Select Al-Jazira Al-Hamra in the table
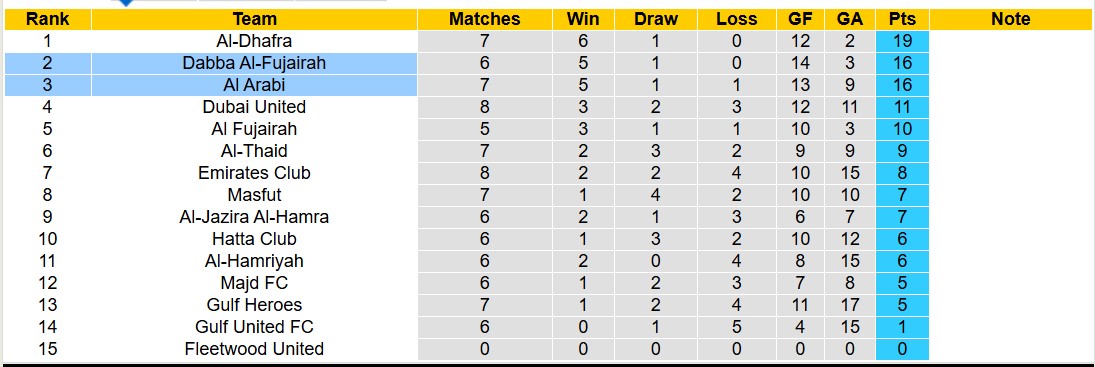This screenshot has height=367, width=1095. pos(254,217)
